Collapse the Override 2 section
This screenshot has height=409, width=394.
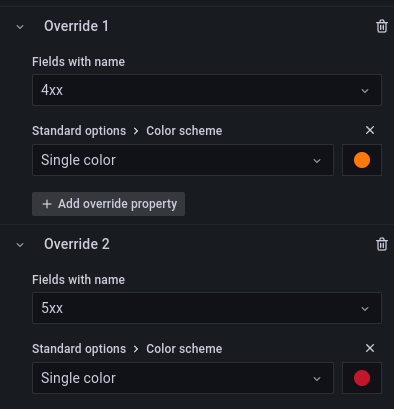click(20, 245)
